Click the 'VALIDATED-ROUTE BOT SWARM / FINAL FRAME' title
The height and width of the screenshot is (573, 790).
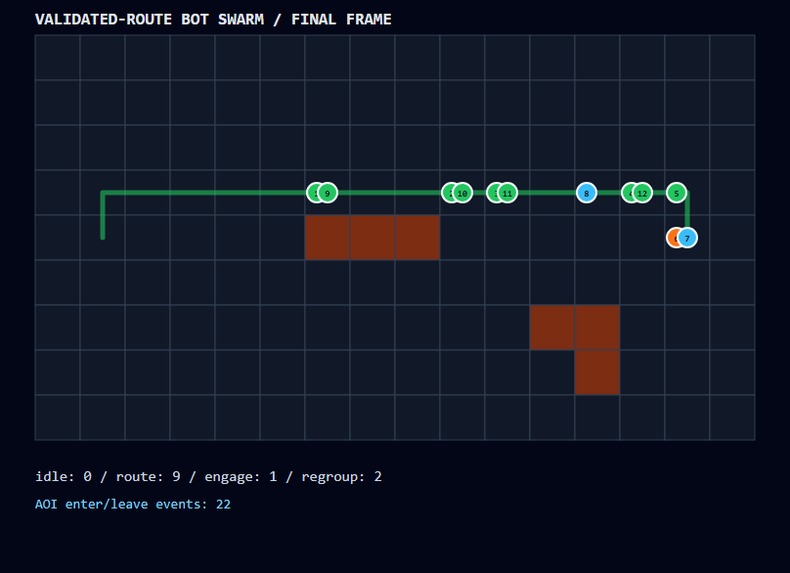(x=213, y=20)
